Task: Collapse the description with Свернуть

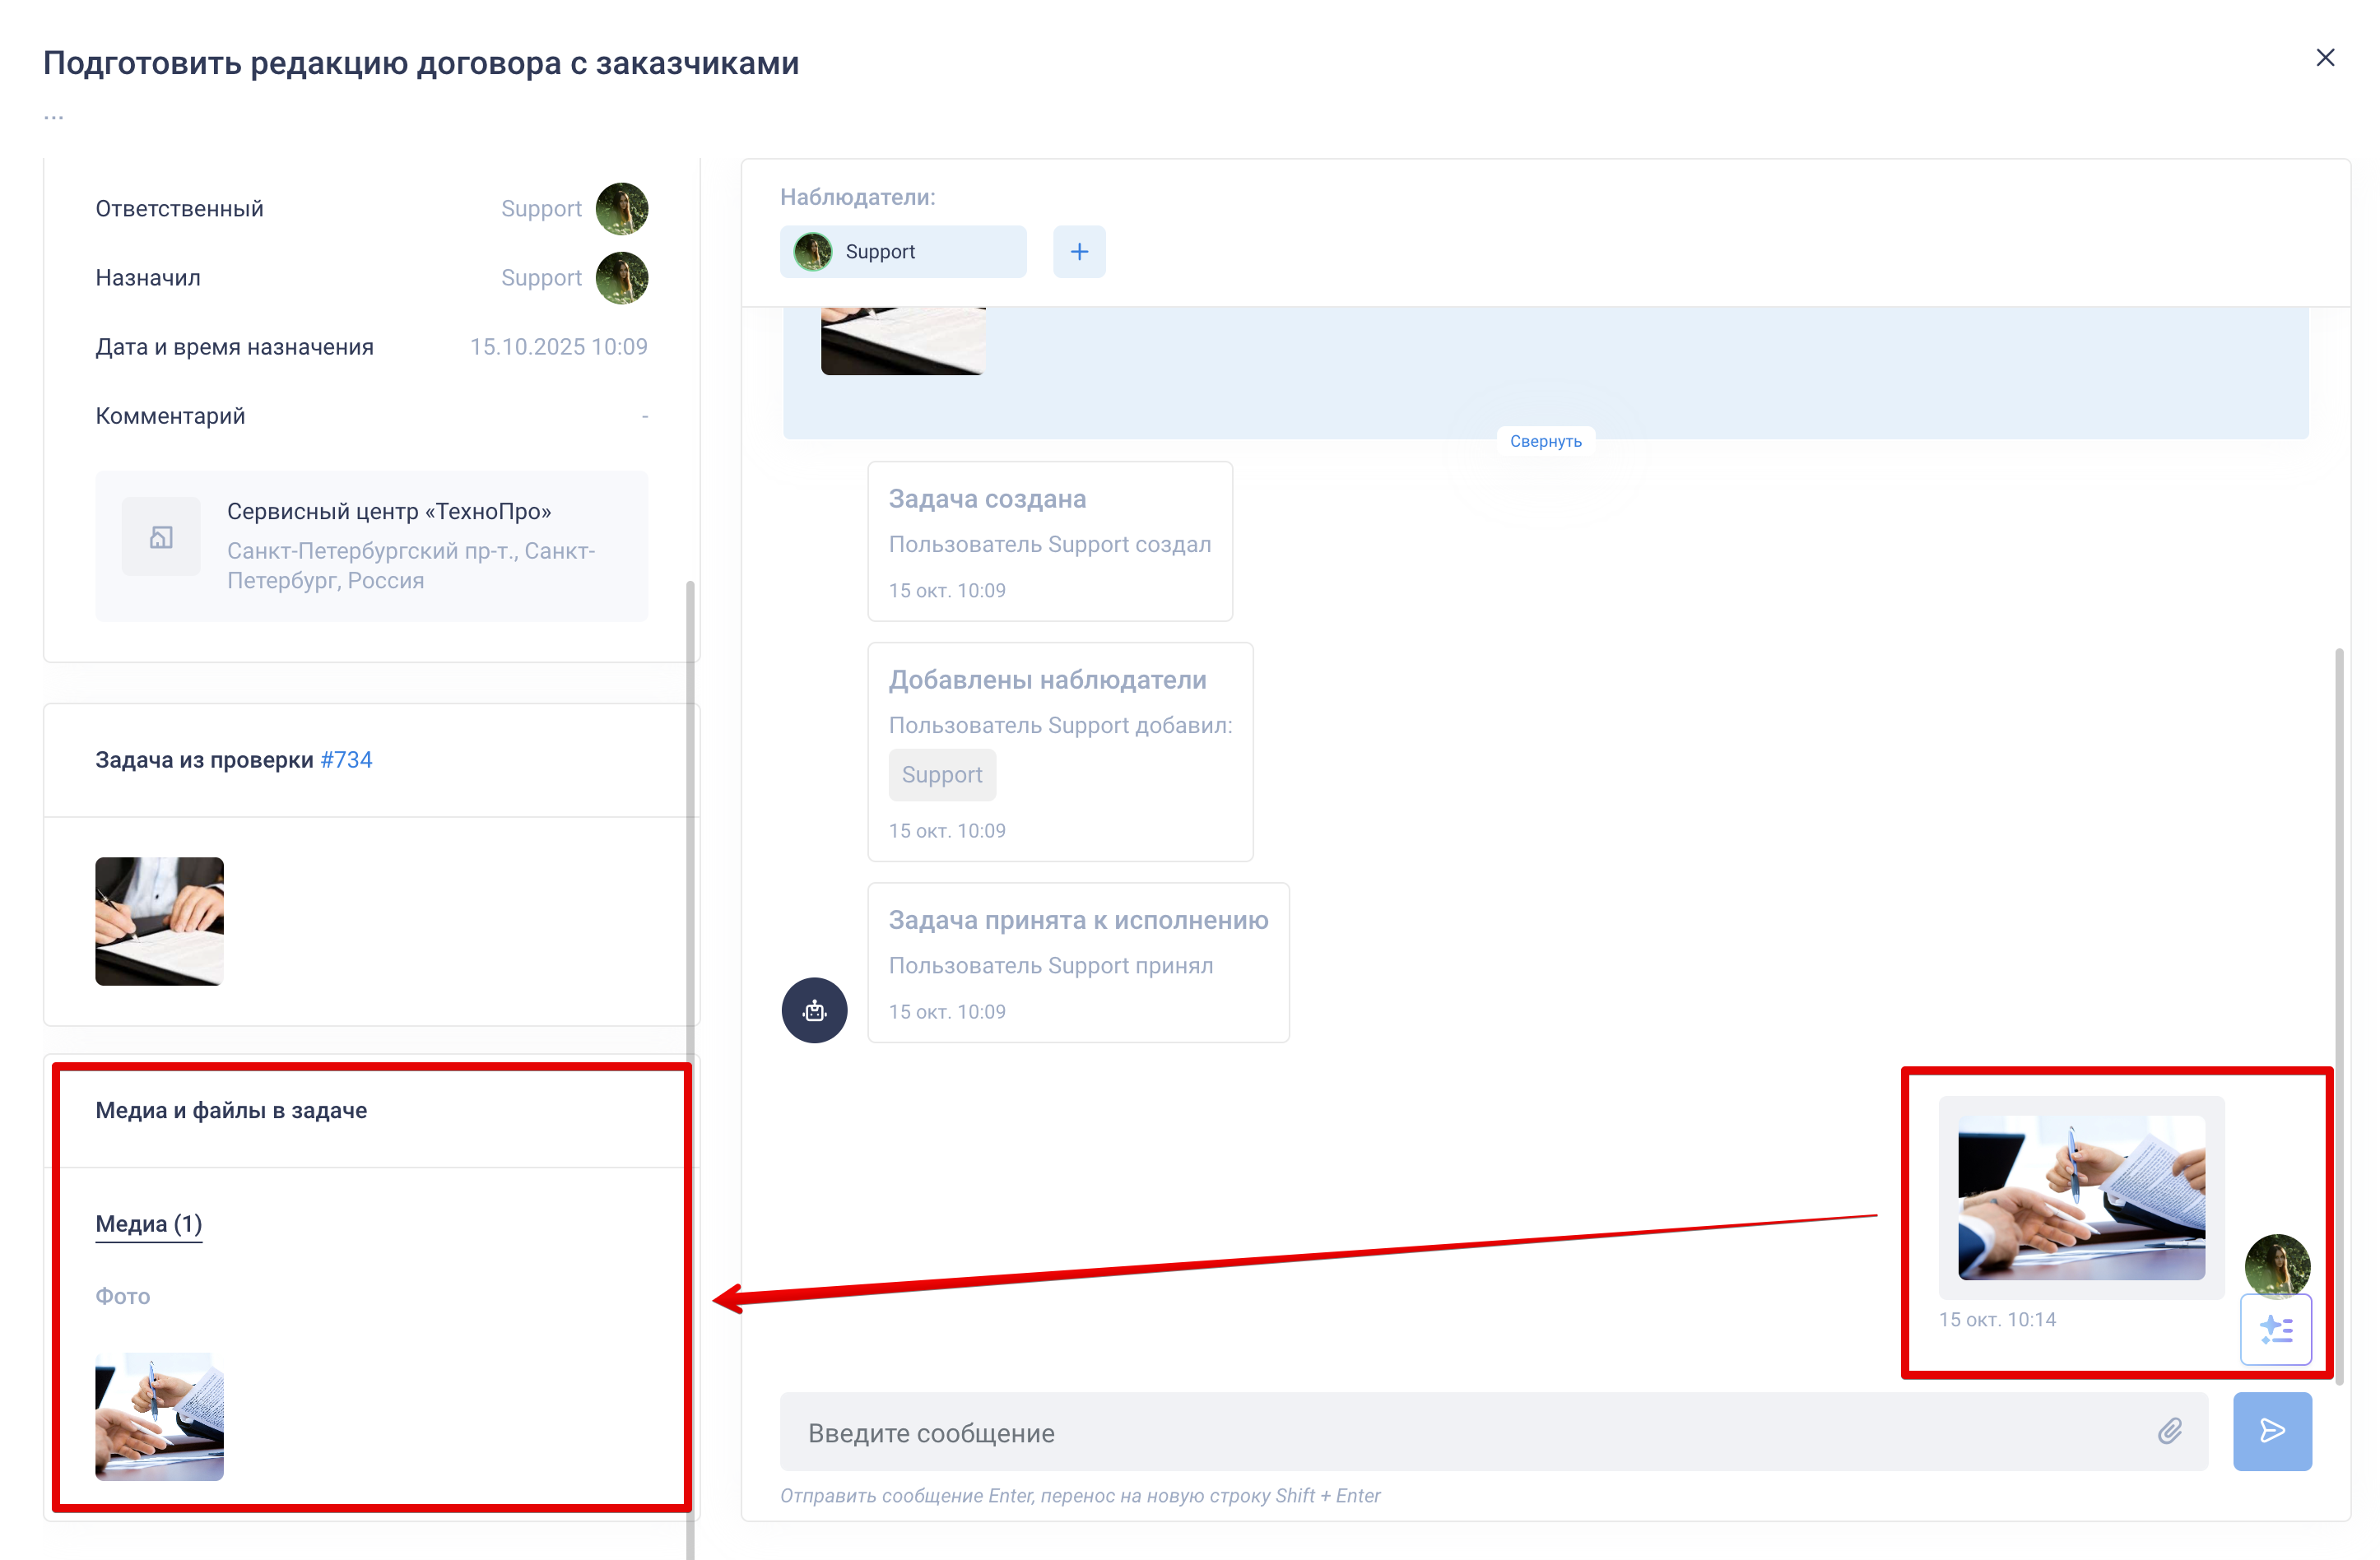Action: pyautogui.click(x=1545, y=441)
